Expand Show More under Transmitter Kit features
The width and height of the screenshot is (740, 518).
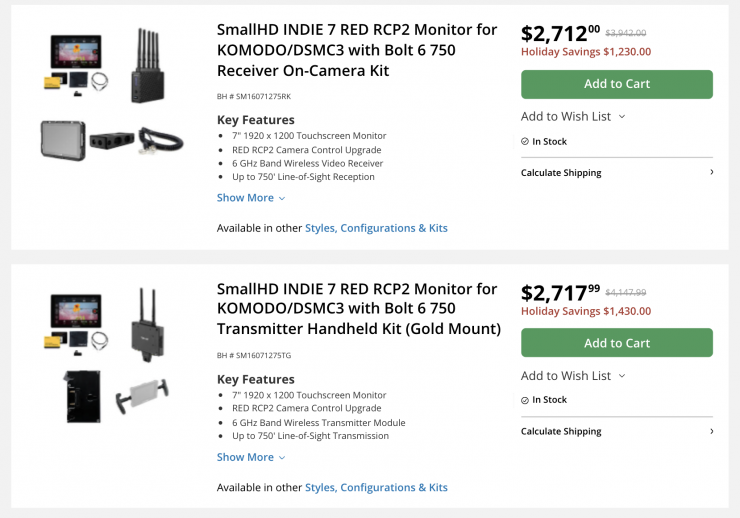(251, 457)
